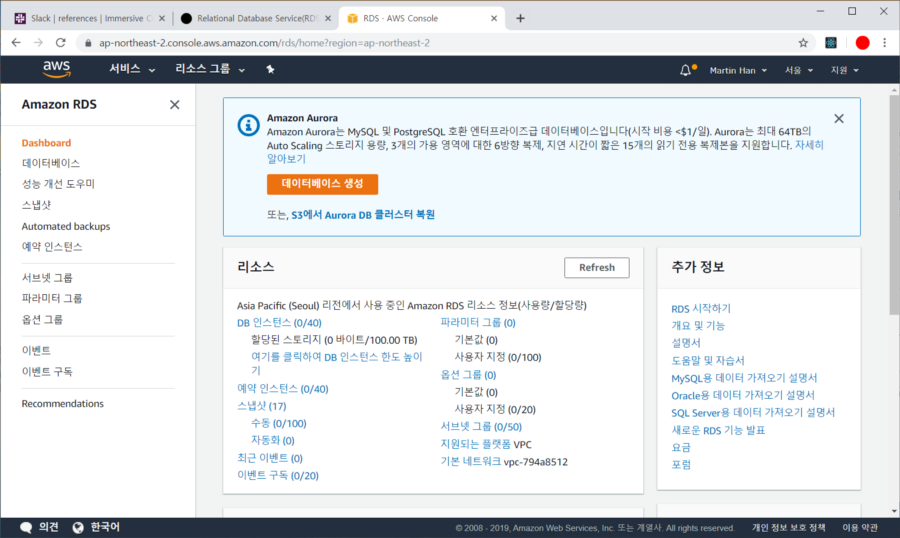Click the 새로운 RDS 기능 발표 link

(x=718, y=430)
